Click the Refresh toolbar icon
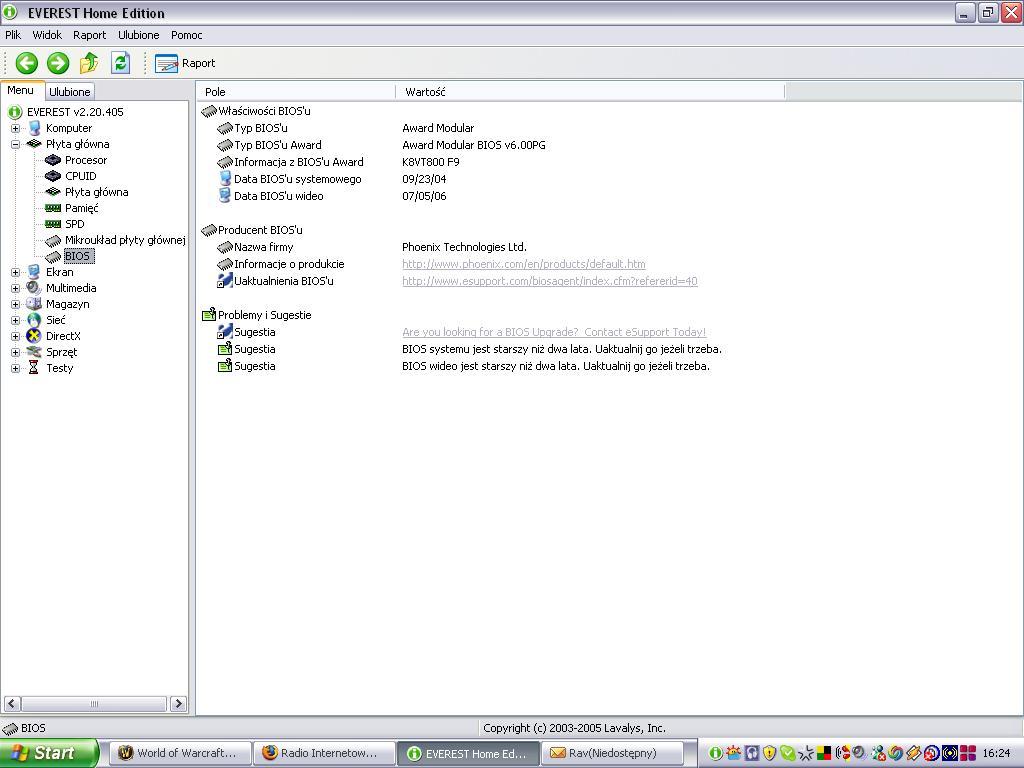This screenshot has width=1024, height=768. tap(120, 63)
